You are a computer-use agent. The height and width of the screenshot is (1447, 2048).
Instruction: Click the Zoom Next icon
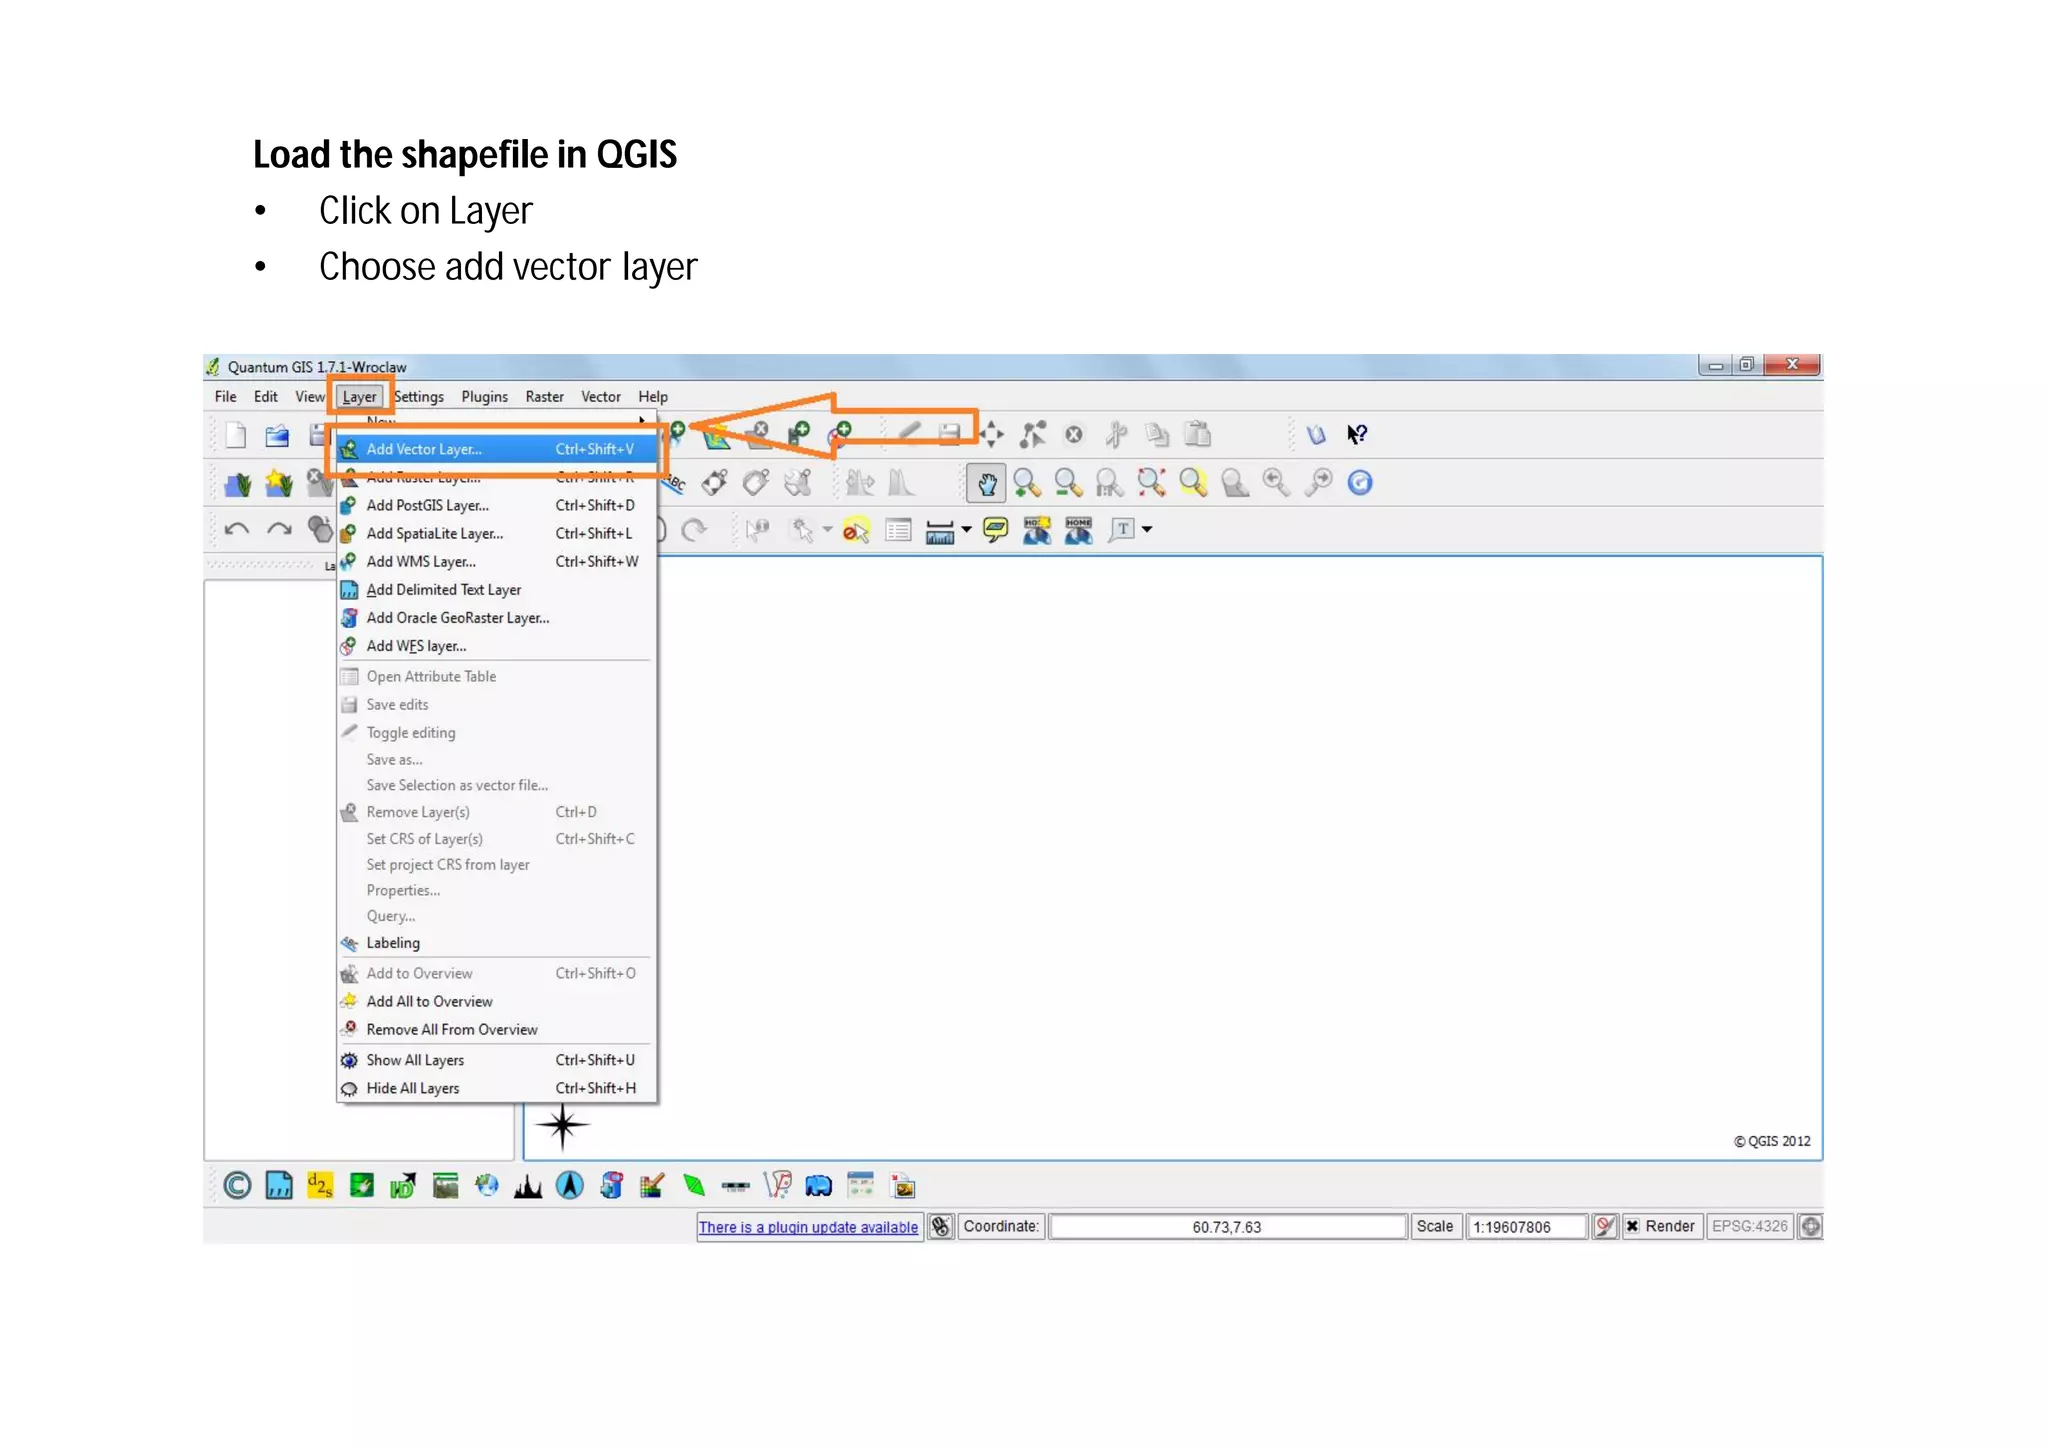(1319, 483)
